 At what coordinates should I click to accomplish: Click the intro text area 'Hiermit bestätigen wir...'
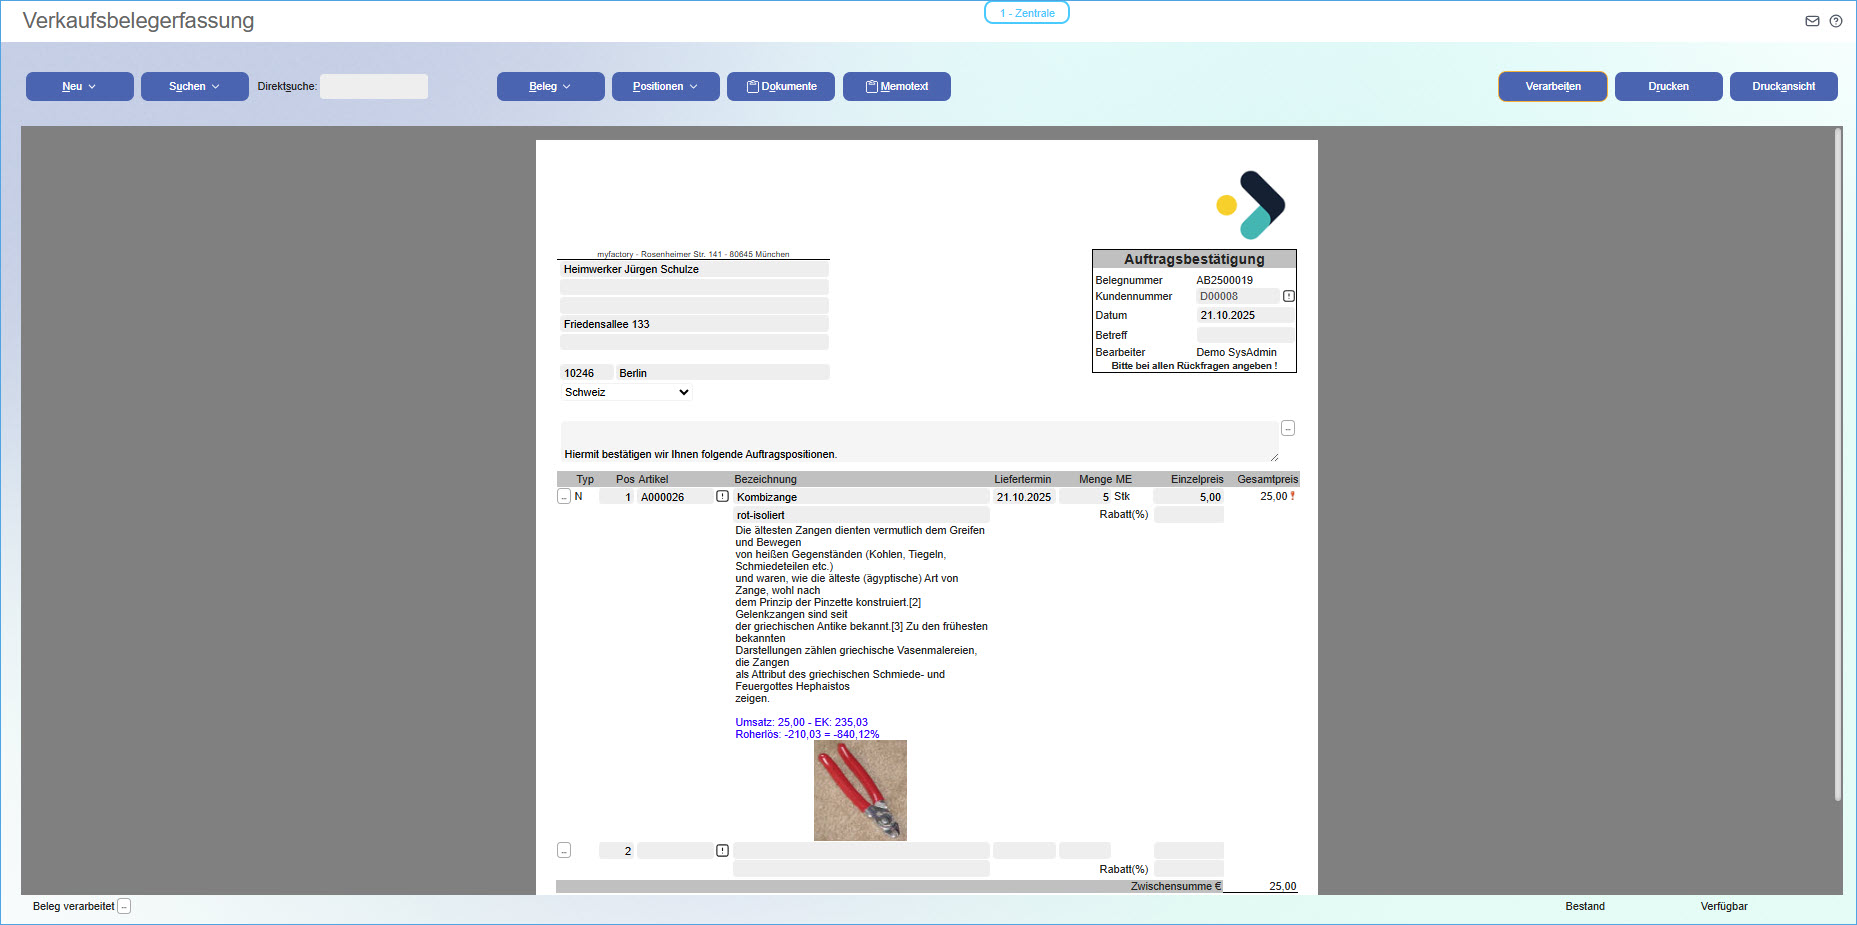tap(919, 442)
